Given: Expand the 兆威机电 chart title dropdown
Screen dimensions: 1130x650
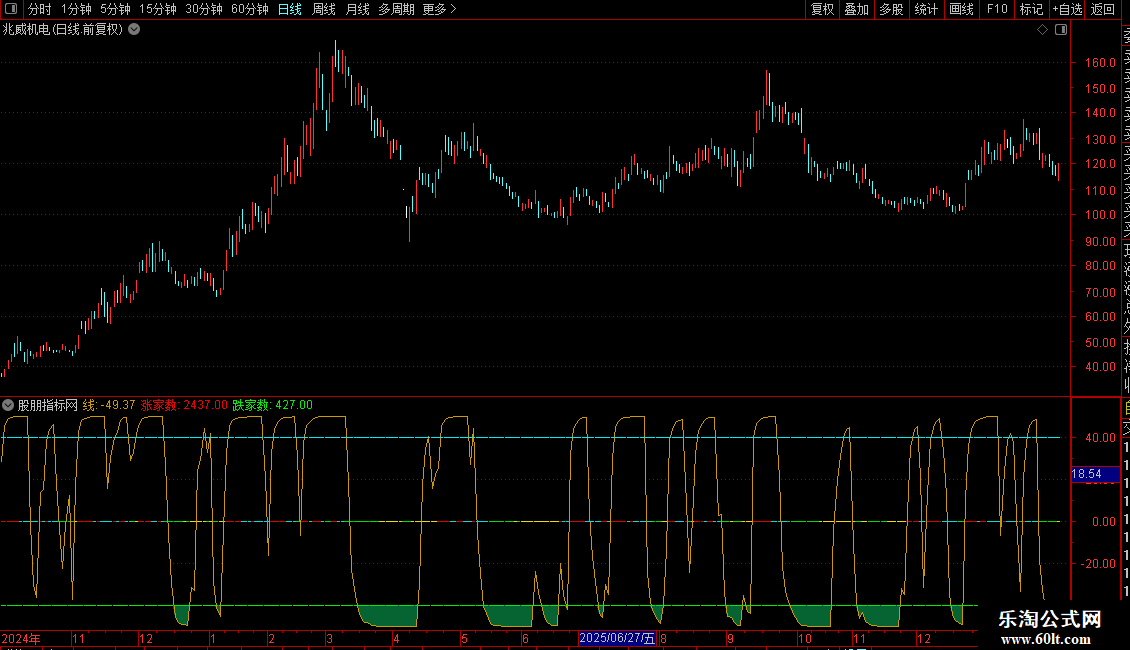Looking at the screenshot, I should tap(134, 29).
